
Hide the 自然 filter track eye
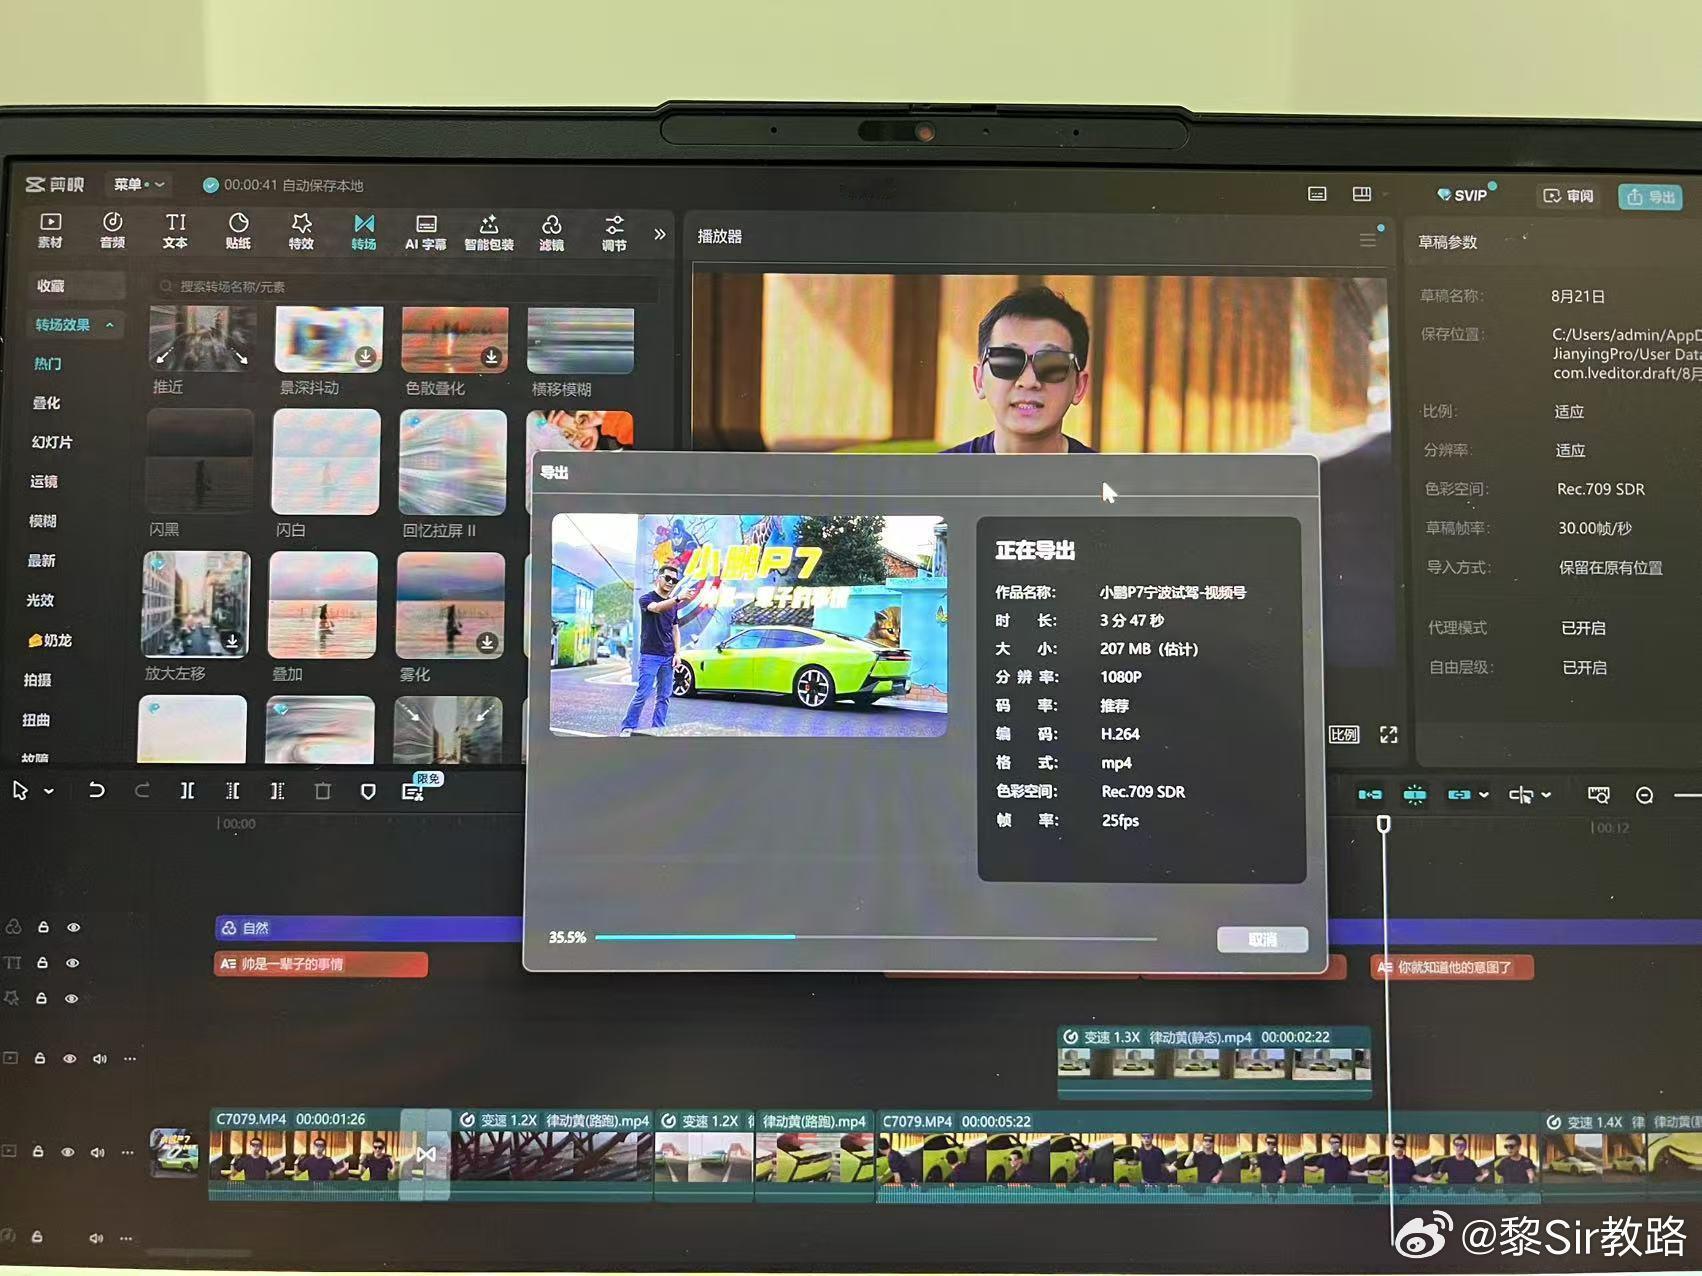73,928
